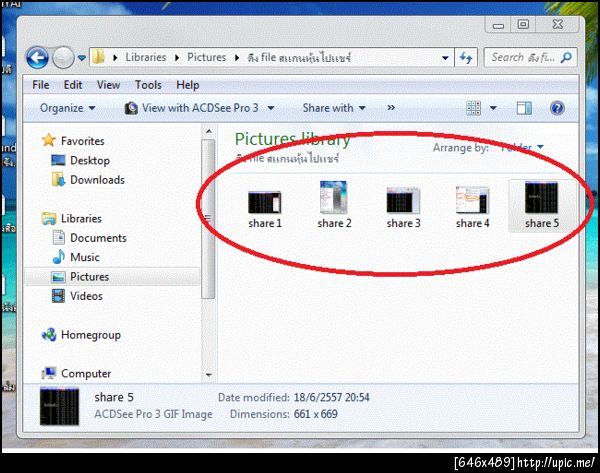Open the recent locations dropdown arrow
The image size is (600, 473).
click(x=82, y=58)
